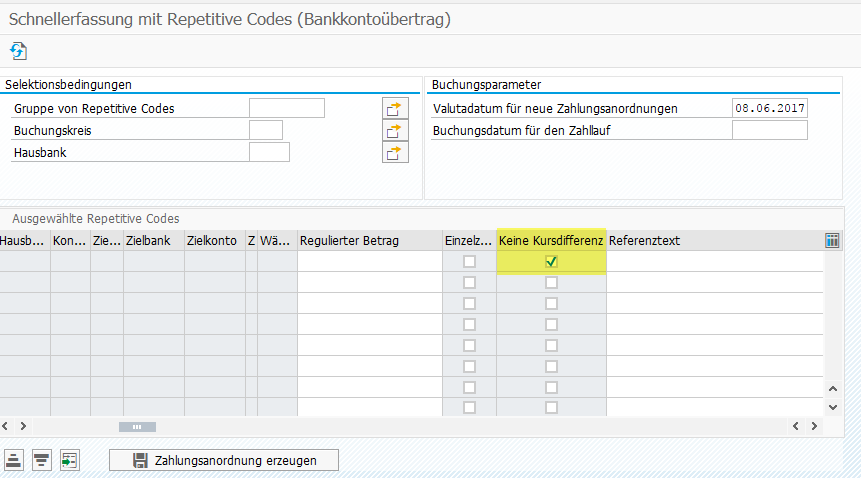Grab the horizontal scrollbar thumb of the table
This screenshot has width=861, height=478.
(137, 426)
